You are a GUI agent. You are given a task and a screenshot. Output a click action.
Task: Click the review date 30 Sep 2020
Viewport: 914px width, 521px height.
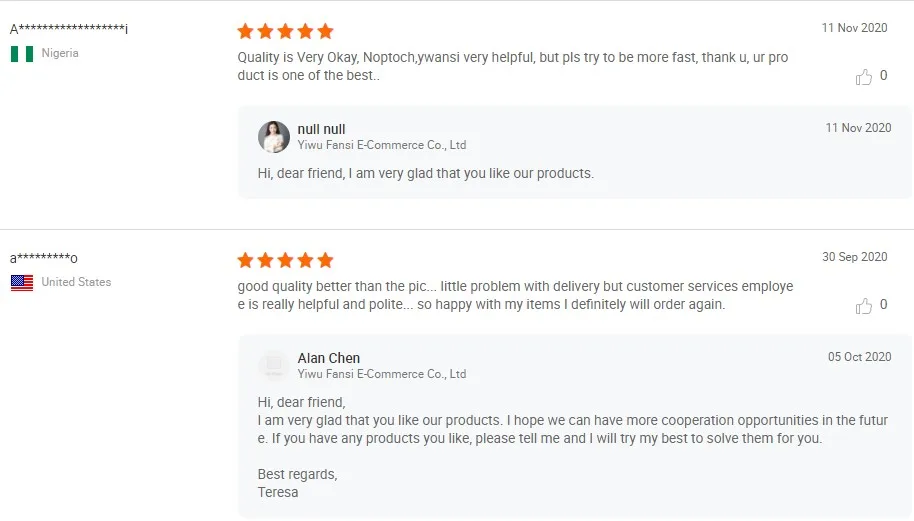coord(854,257)
